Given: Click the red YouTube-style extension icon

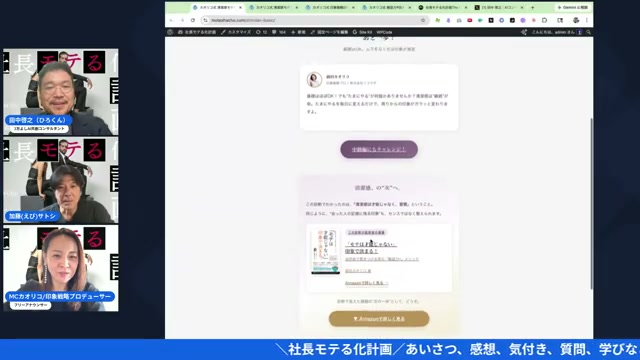Looking at the screenshot, I should pos(470,20).
